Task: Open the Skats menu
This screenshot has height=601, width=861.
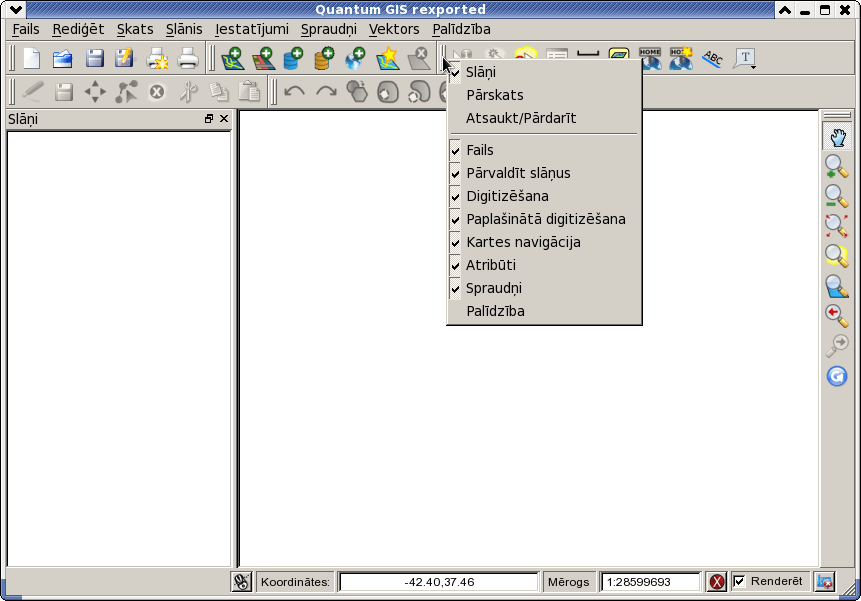Action: point(135,29)
